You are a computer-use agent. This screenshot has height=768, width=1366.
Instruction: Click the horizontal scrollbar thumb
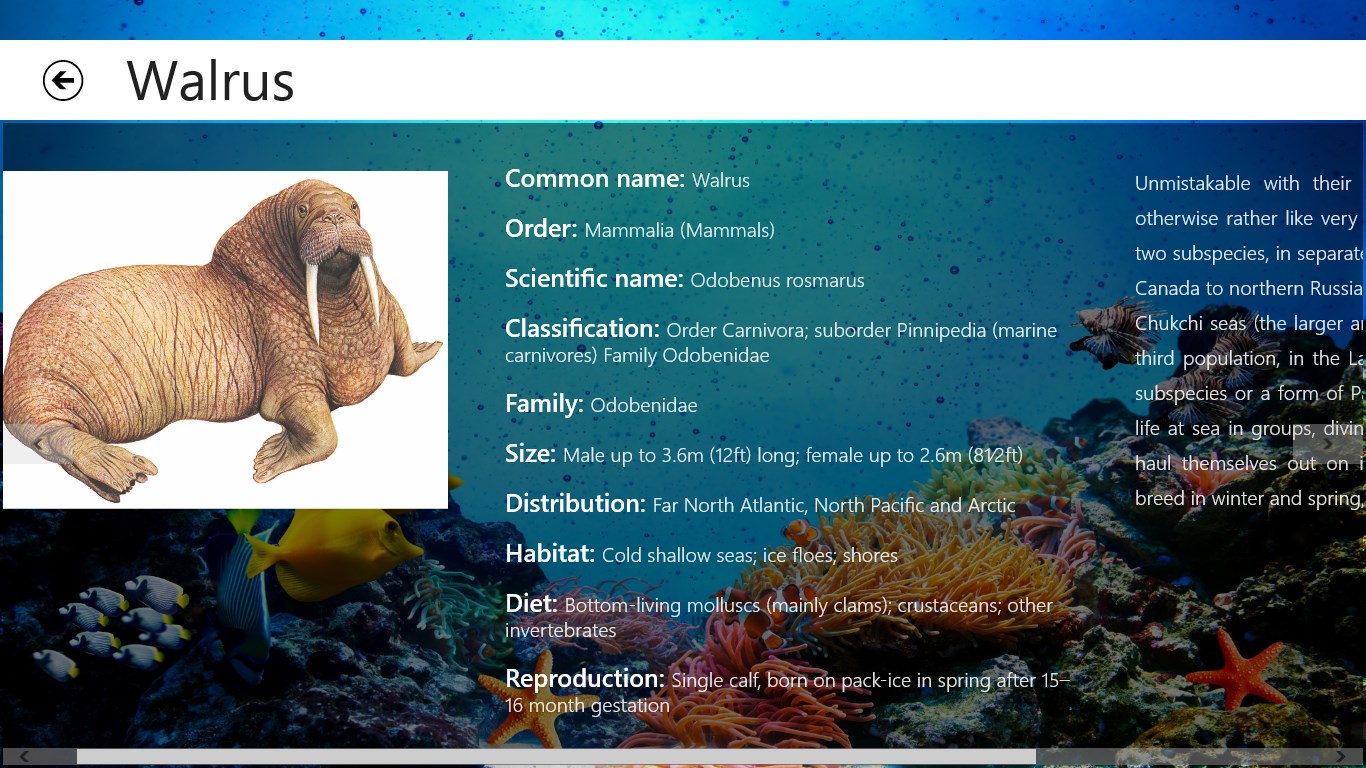[555, 757]
